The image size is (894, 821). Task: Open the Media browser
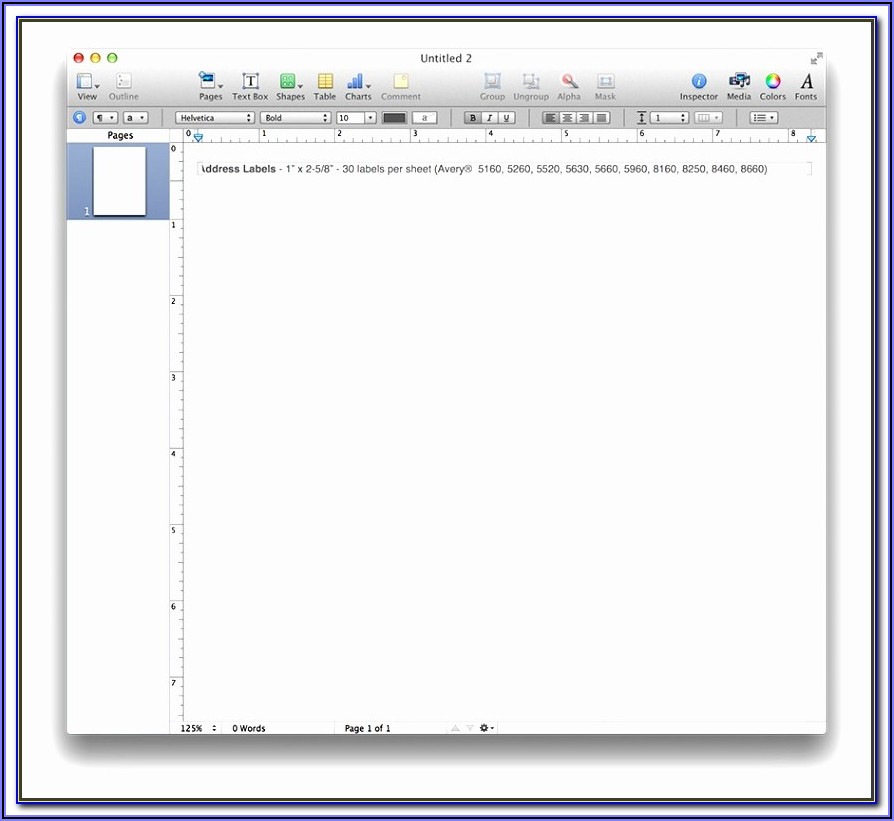pyautogui.click(x=739, y=87)
